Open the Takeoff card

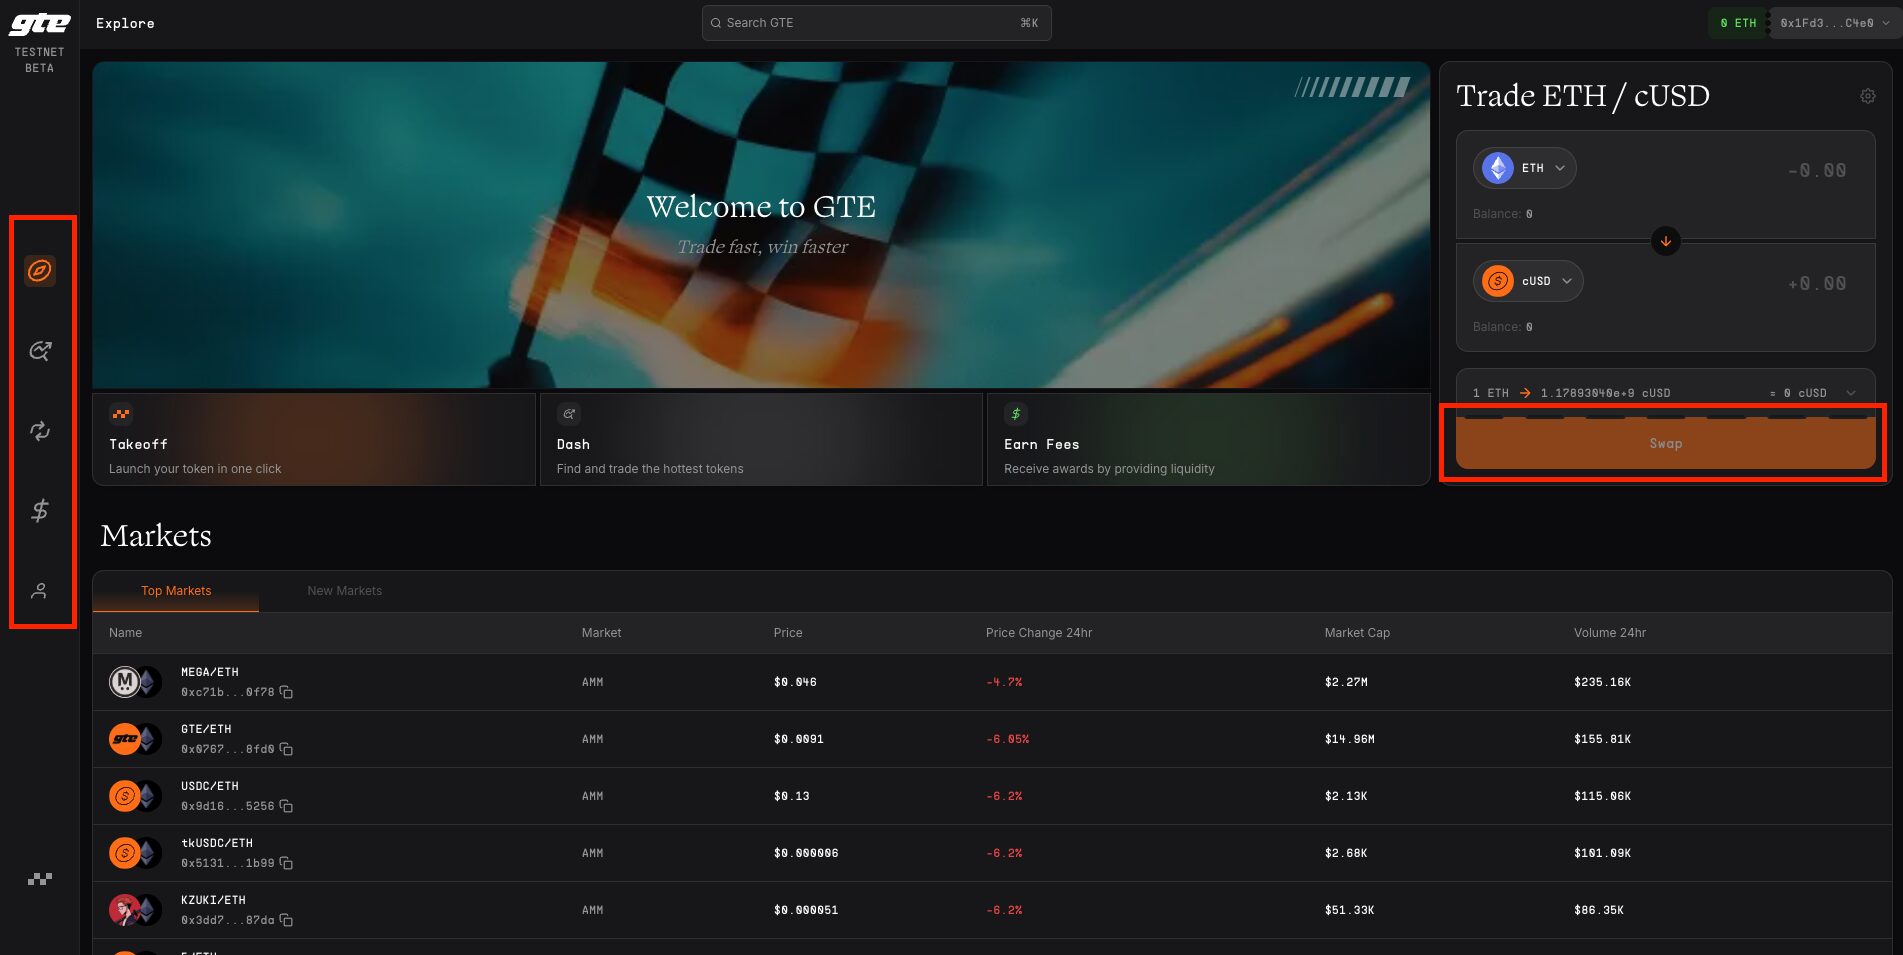(314, 440)
